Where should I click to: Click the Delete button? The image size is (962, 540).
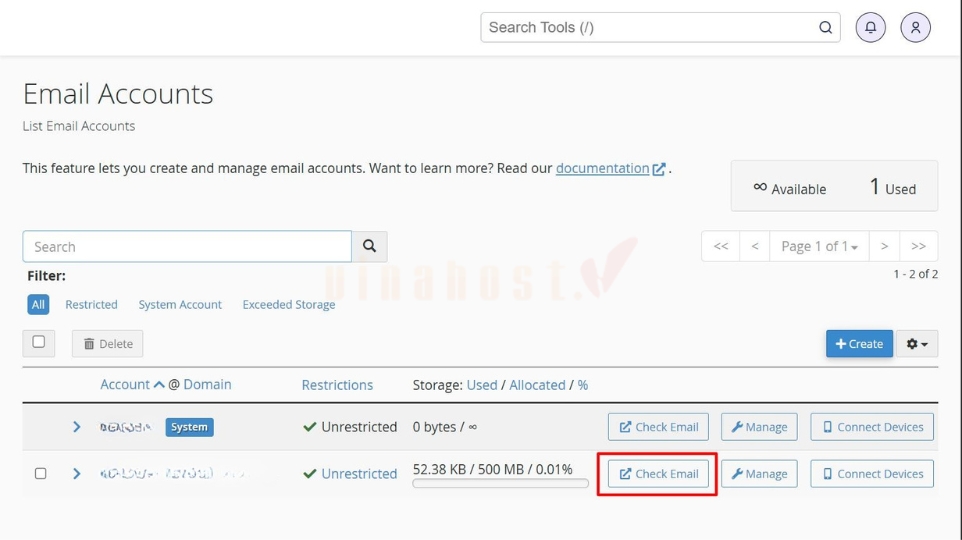pos(107,344)
